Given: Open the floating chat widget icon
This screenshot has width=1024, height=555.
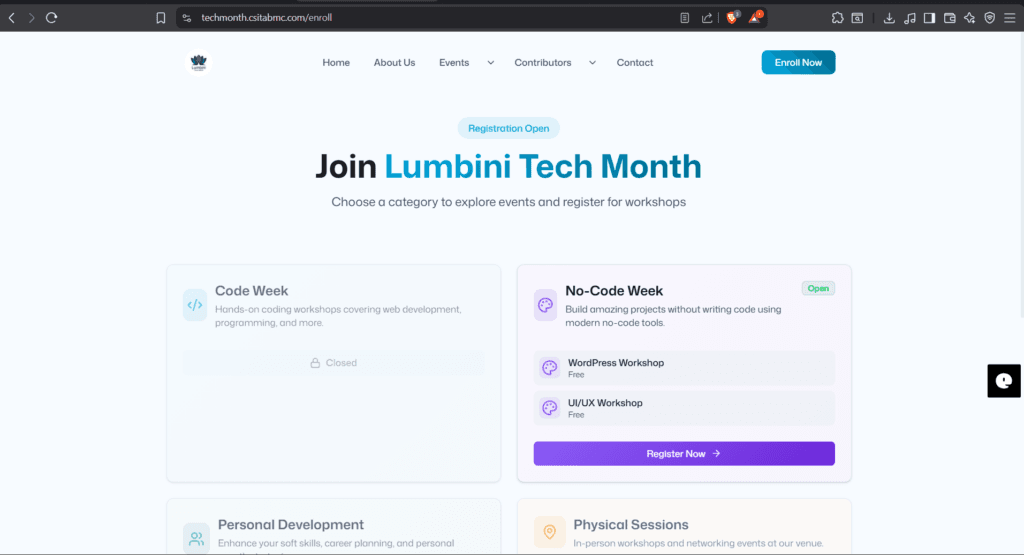Looking at the screenshot, I should [x=1004, y=380].
